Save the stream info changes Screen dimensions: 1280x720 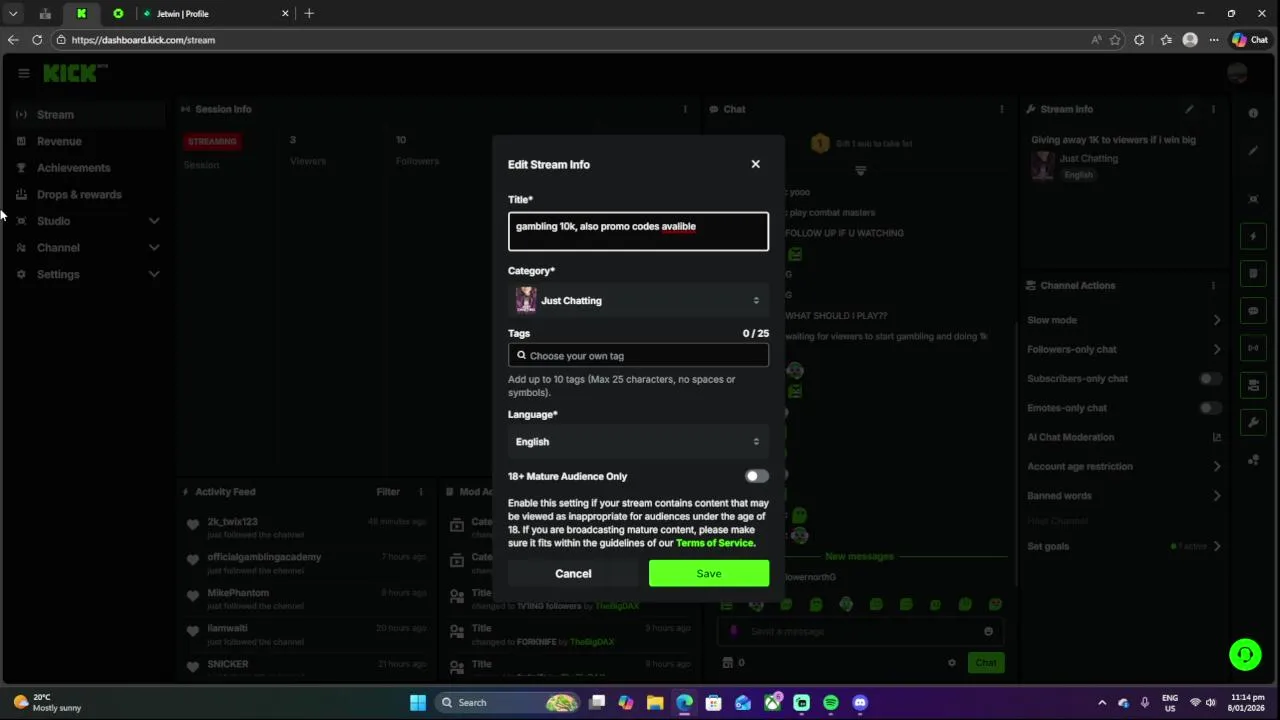tap(709, 573)
